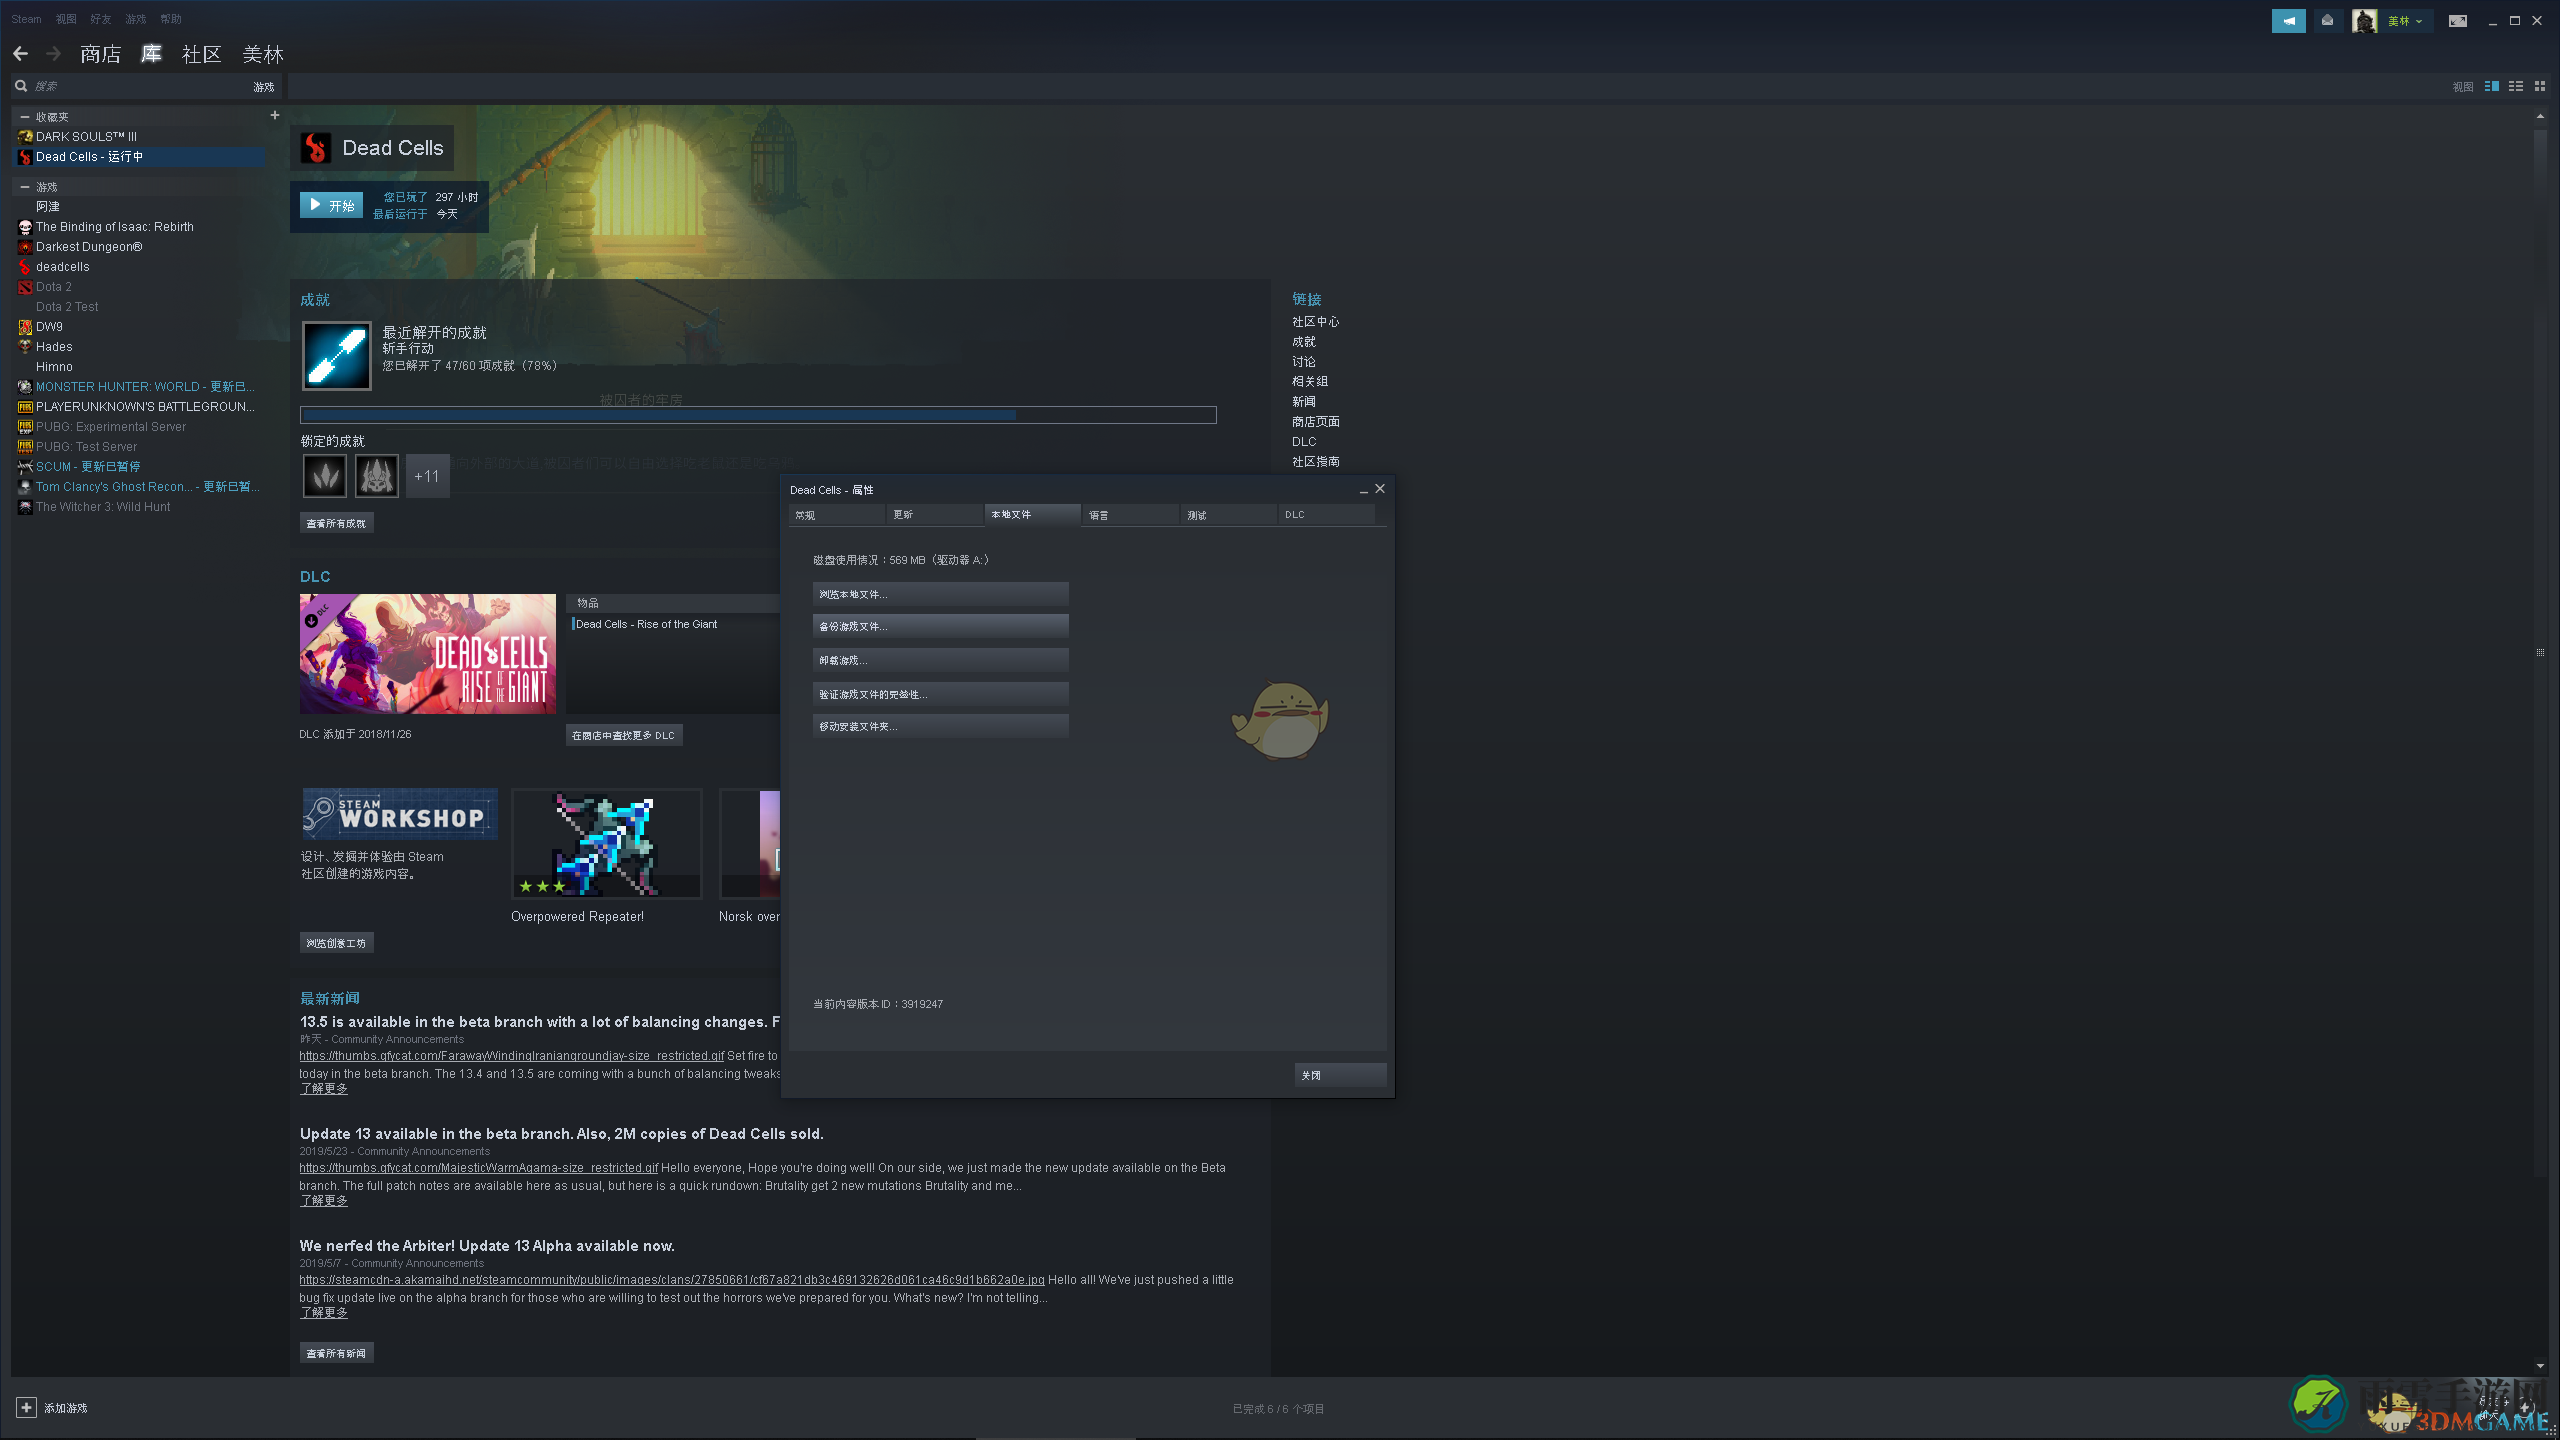
Task: Click 浏览本地文件 button
Action: 940,594
